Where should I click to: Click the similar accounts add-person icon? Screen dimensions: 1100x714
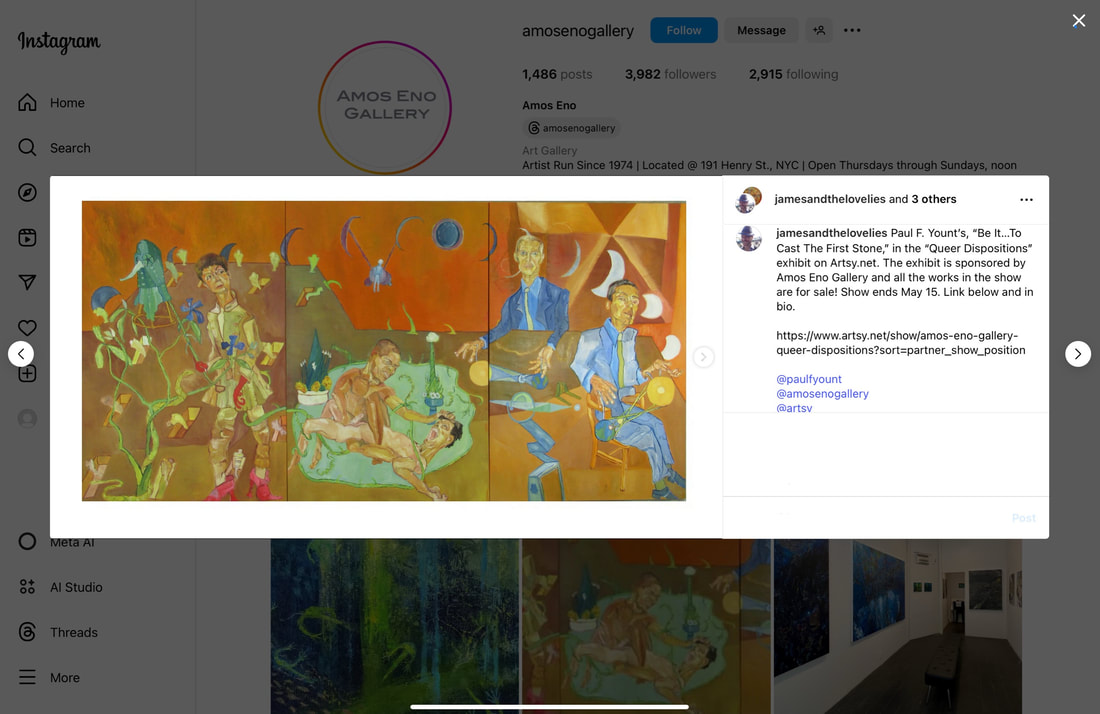click(x=819, y=30)
